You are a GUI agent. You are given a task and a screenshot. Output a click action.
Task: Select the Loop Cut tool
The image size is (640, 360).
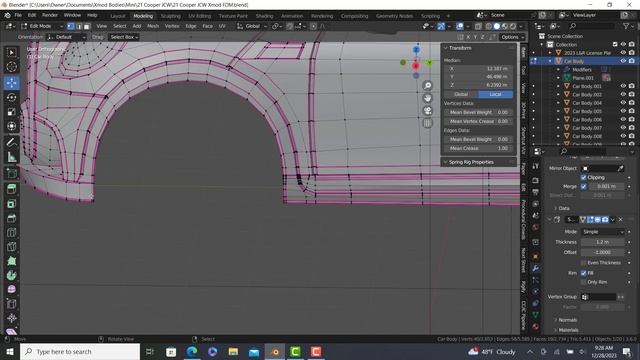(11, 232)
